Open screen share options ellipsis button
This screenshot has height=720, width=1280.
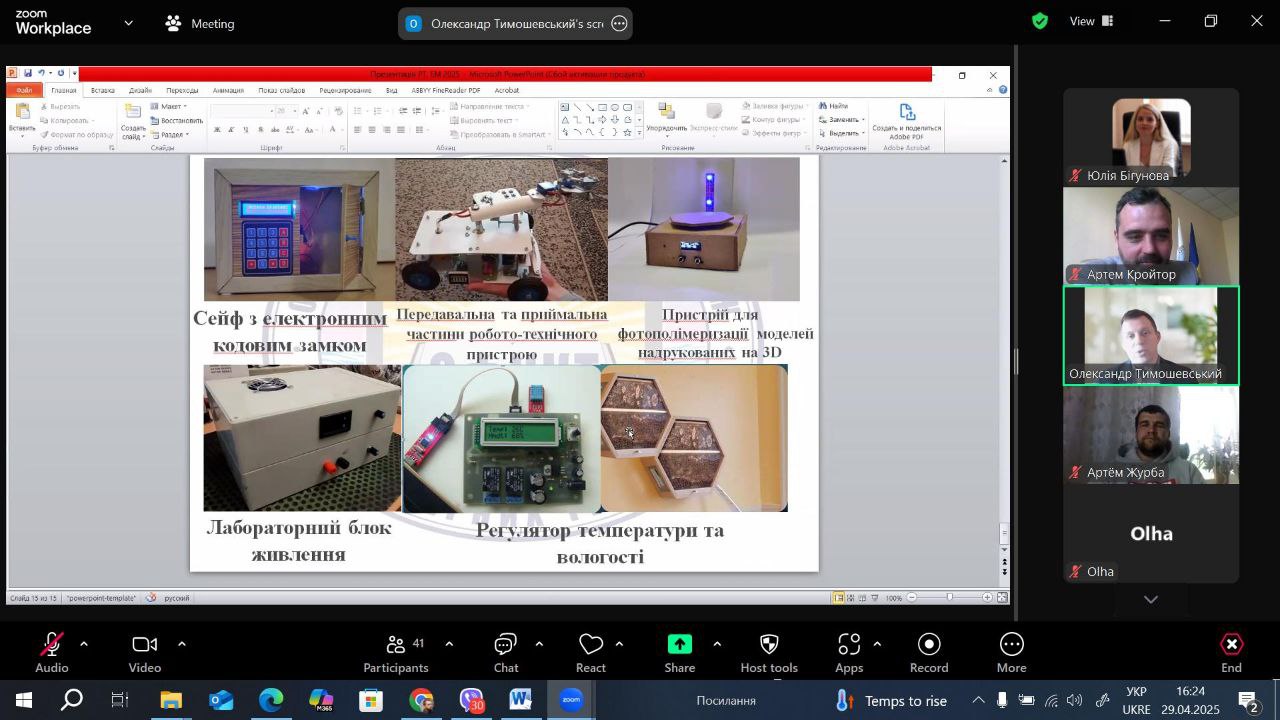click(619, 24)
